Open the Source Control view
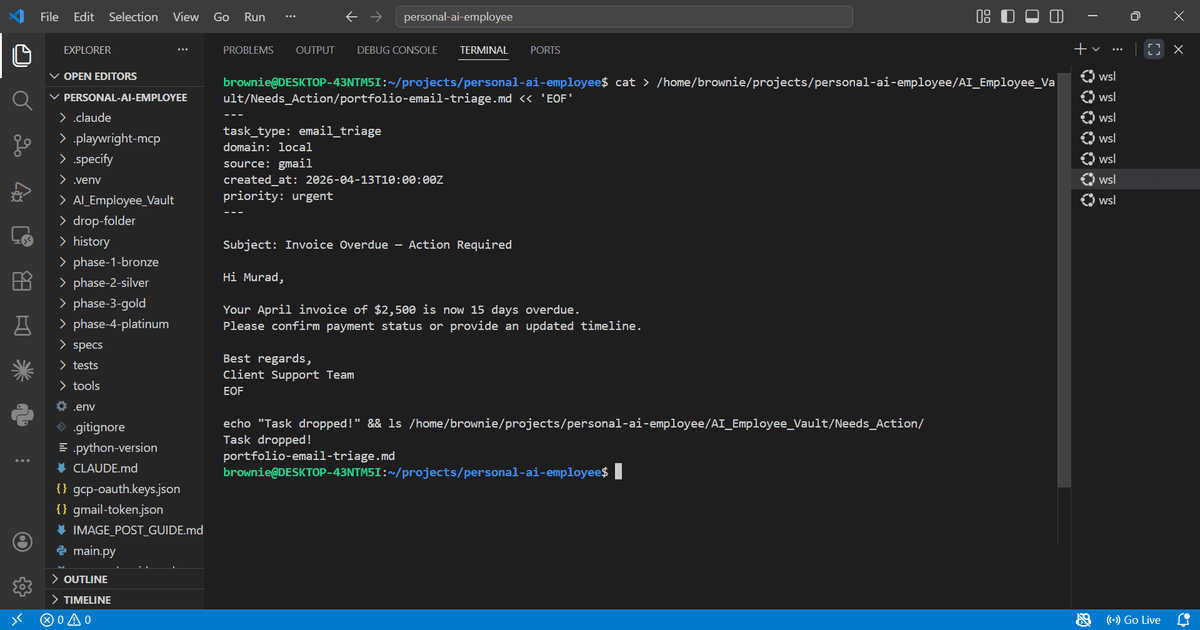Screen dimensions: 1200x630 tap(22, 145)
